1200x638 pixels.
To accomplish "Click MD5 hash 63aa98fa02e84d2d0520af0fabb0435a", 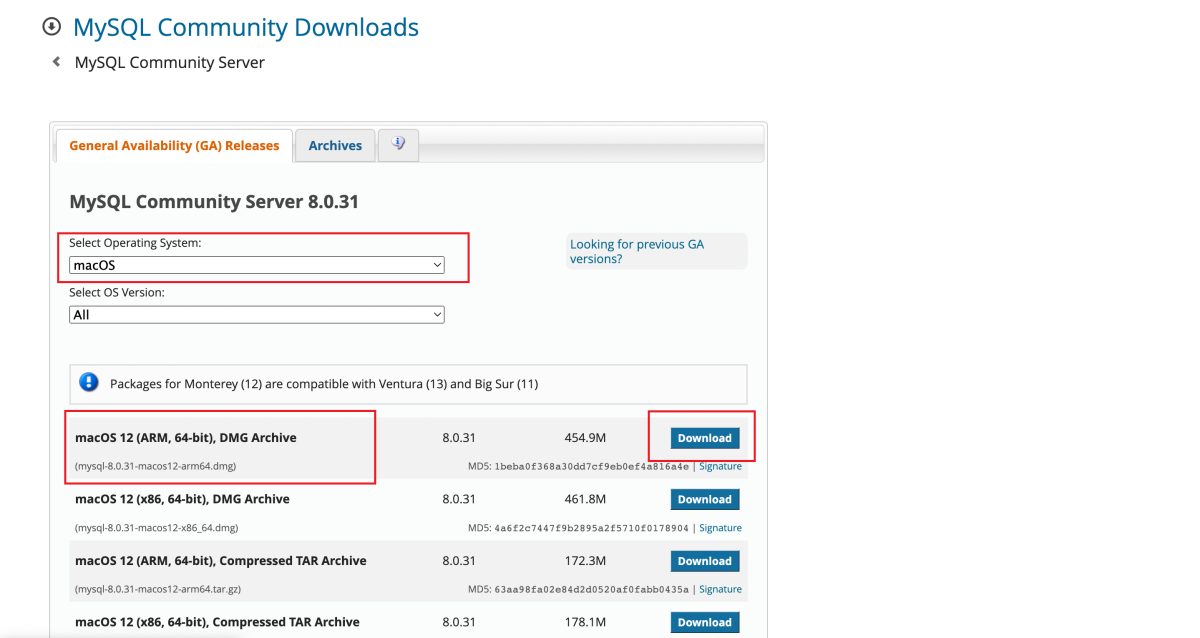I will (x=591, y=589).
